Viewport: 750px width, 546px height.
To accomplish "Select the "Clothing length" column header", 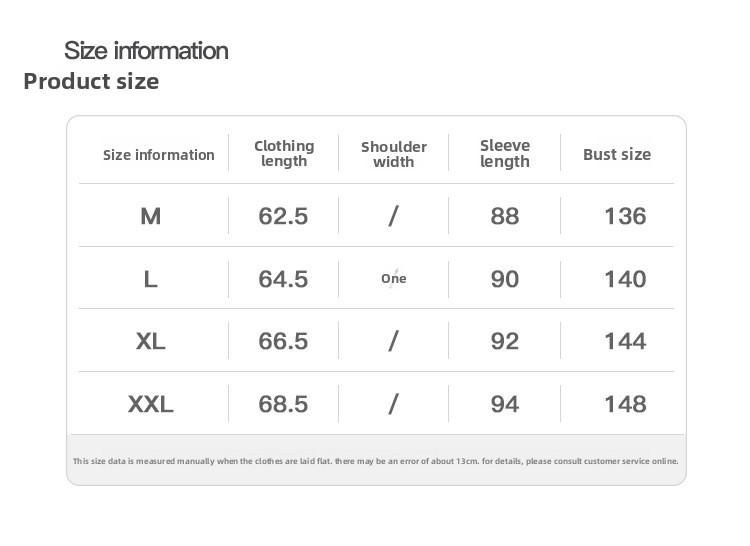I will [284, 153].
